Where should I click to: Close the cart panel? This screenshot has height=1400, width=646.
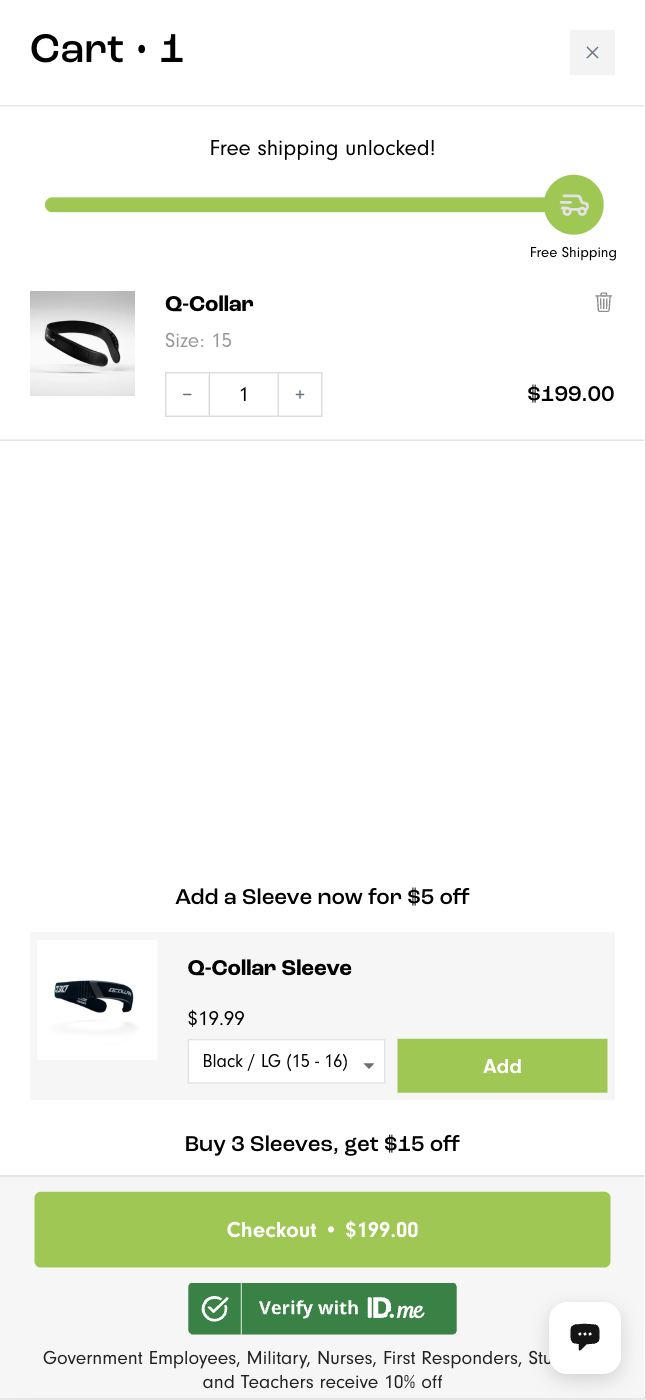592,52
